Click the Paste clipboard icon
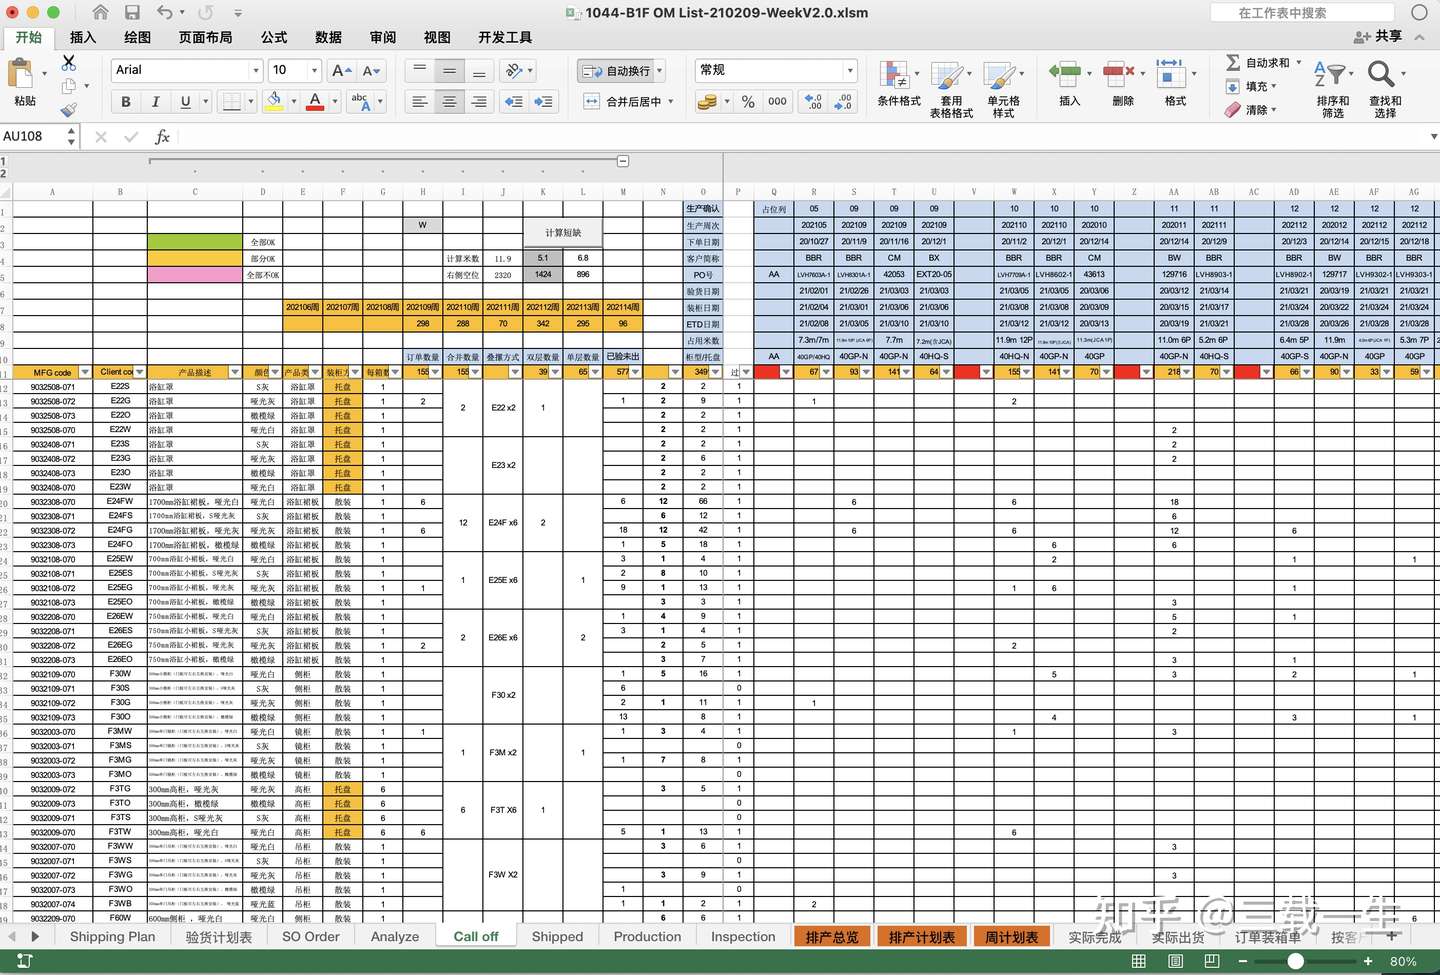This screenshot has width=1440, height=975. pyautogui.click(x=19, y=73)
